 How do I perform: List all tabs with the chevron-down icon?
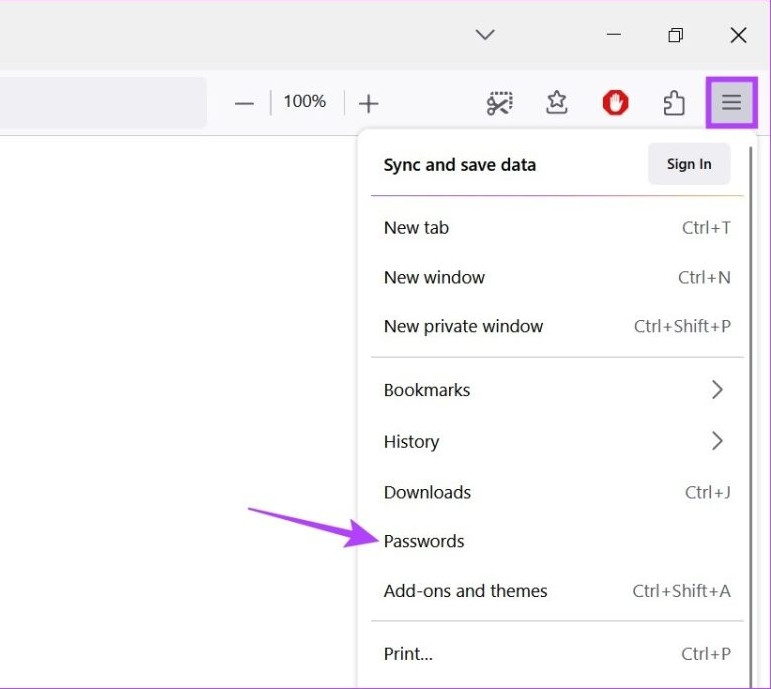pyautogui.click(x=485, y=34)
